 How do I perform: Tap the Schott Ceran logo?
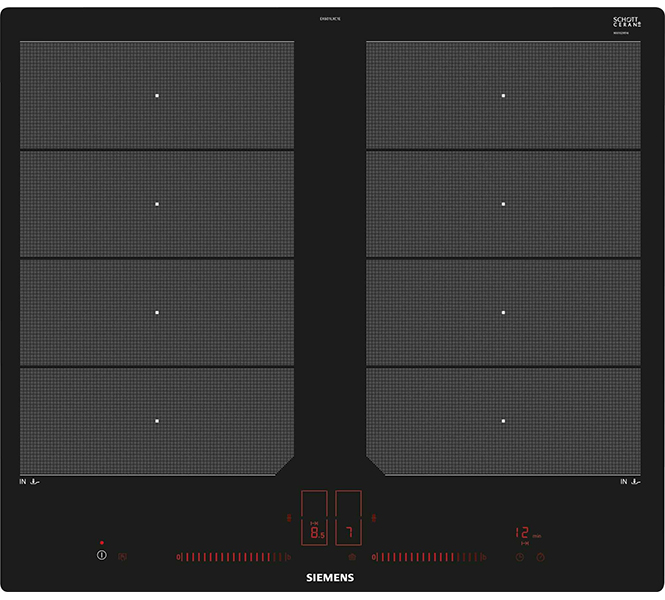625,22
